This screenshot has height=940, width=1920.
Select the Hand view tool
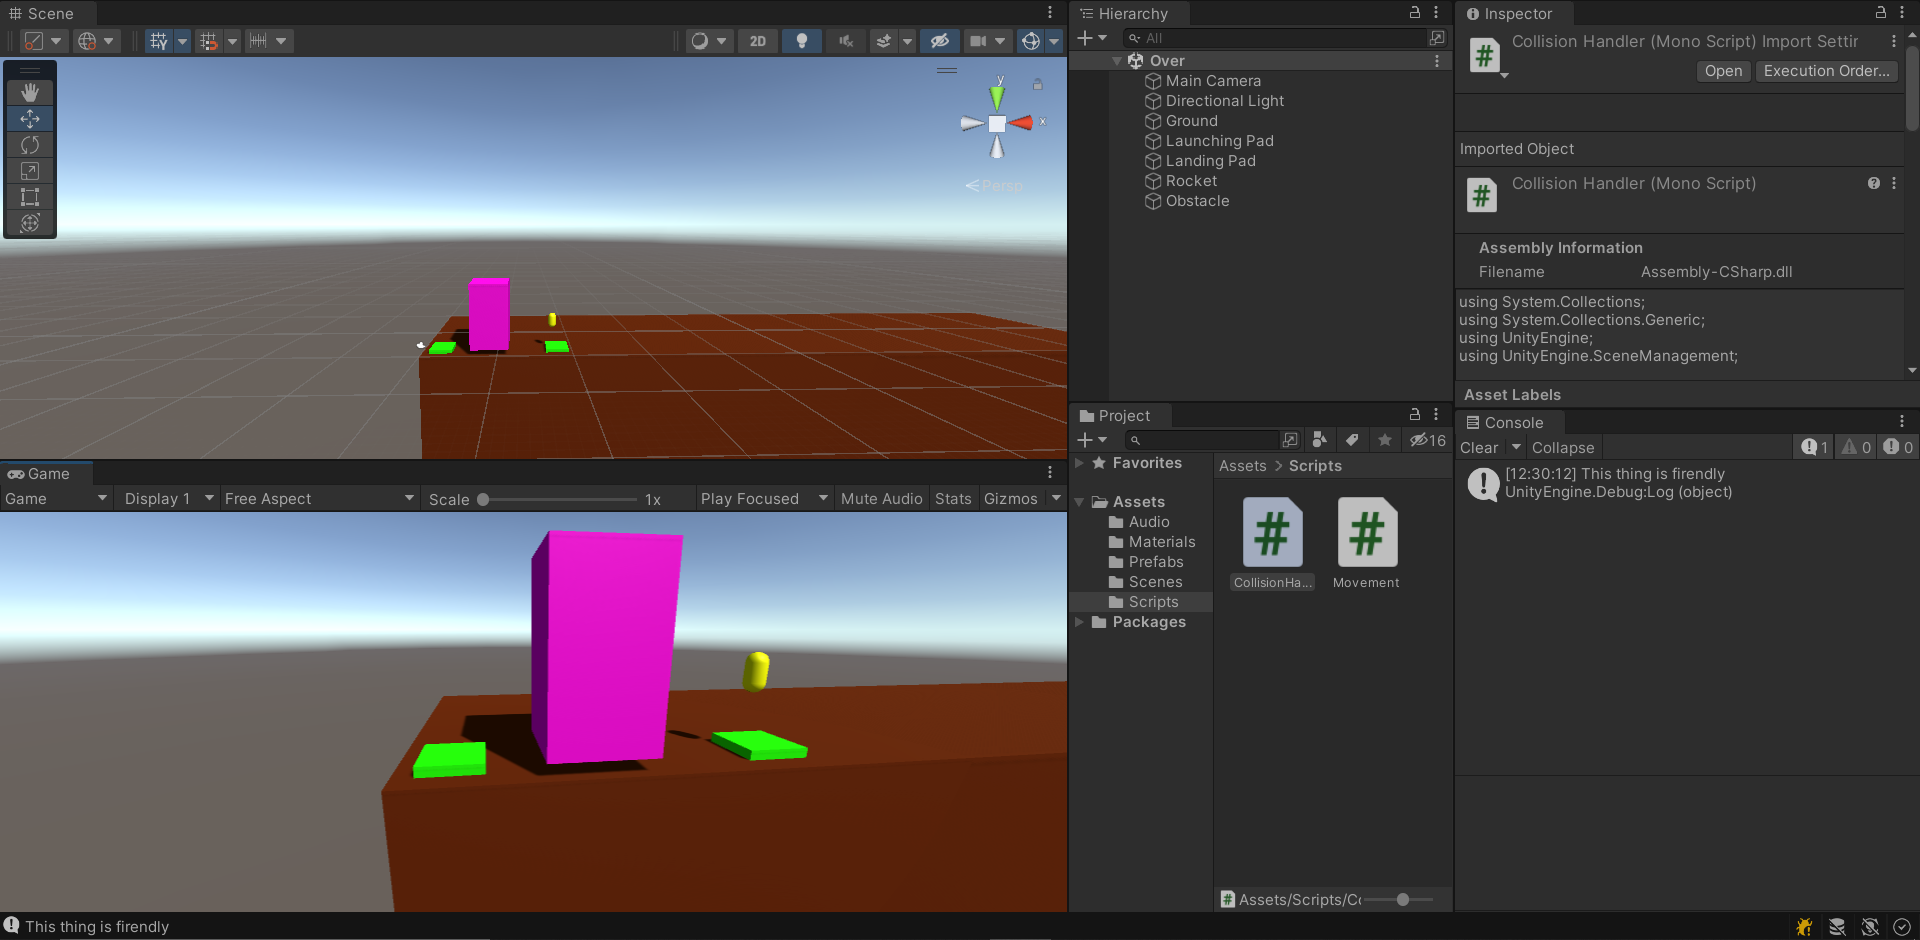(x=30, y=92)
